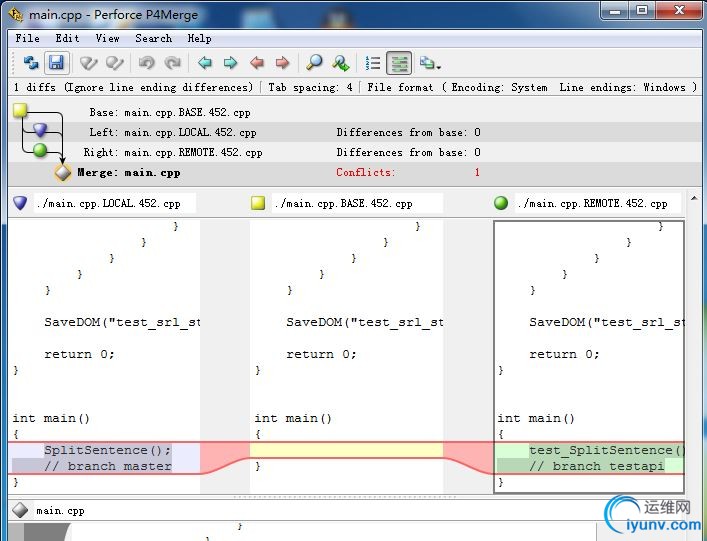Close the P4Merge window
The height and width of the screenshot is (541, 707).
click(x=679, y=10)
